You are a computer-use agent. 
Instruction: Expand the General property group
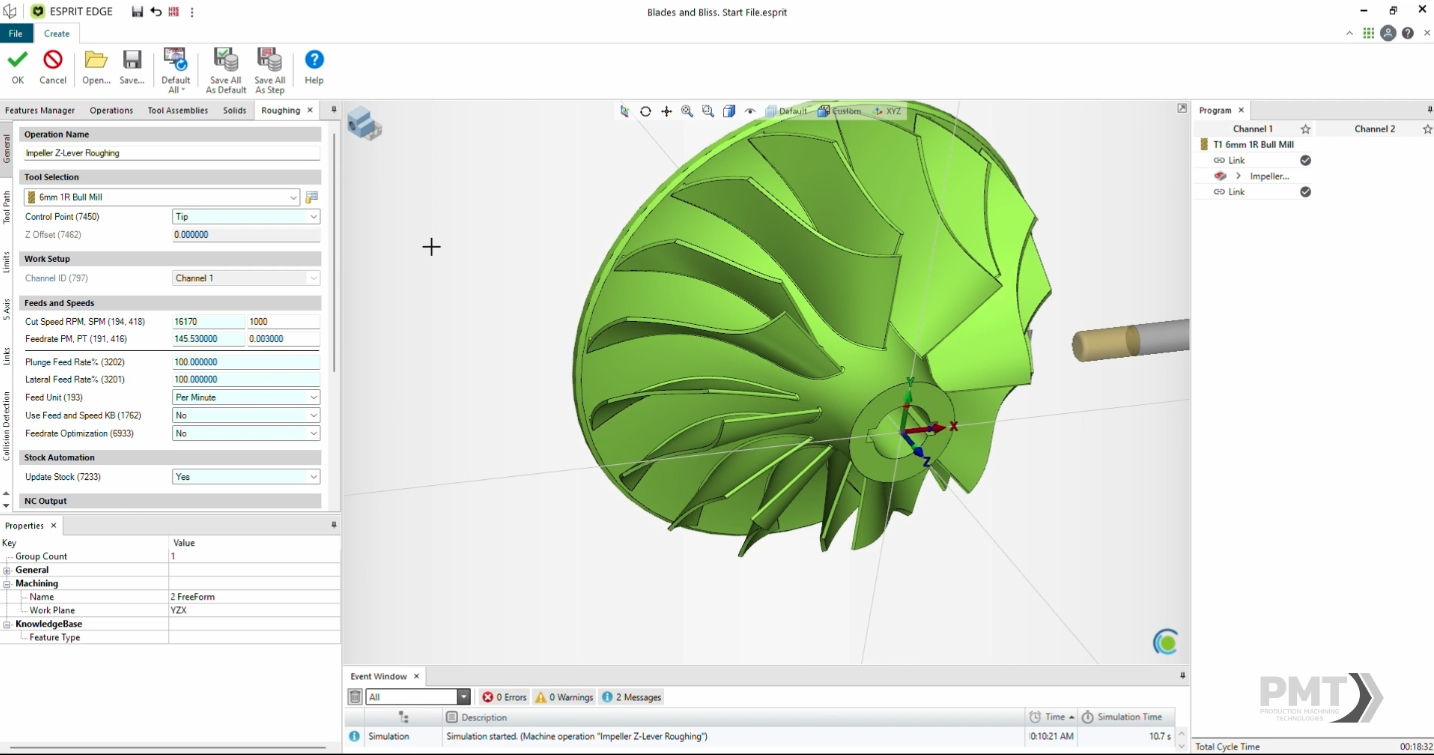[x=6, y=570]
